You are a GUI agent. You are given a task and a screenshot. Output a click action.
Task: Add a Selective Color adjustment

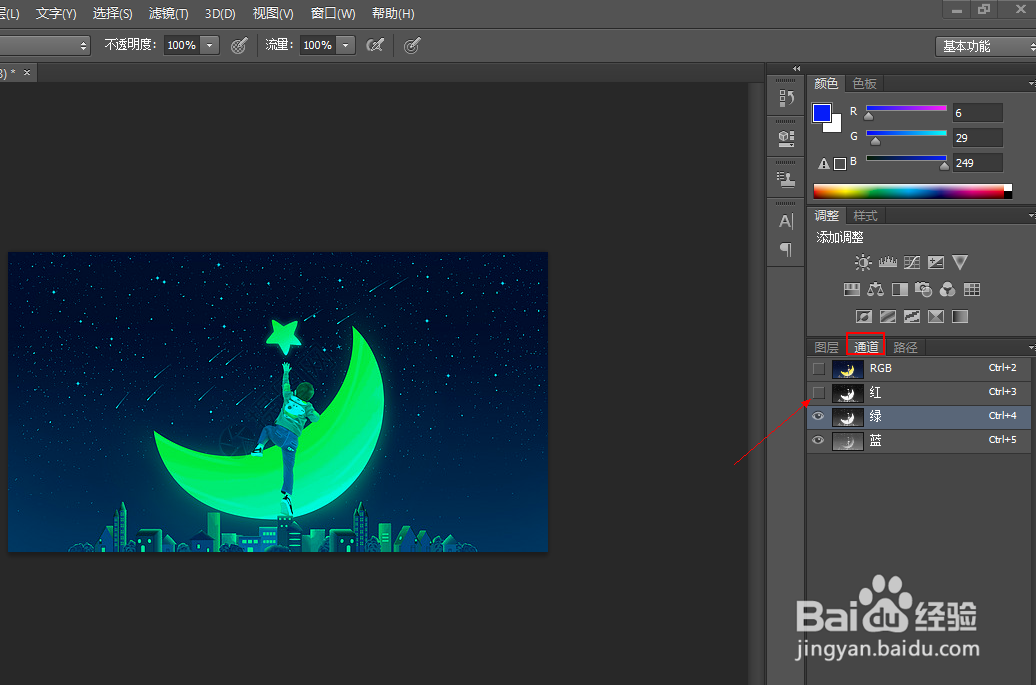point(936,316)
